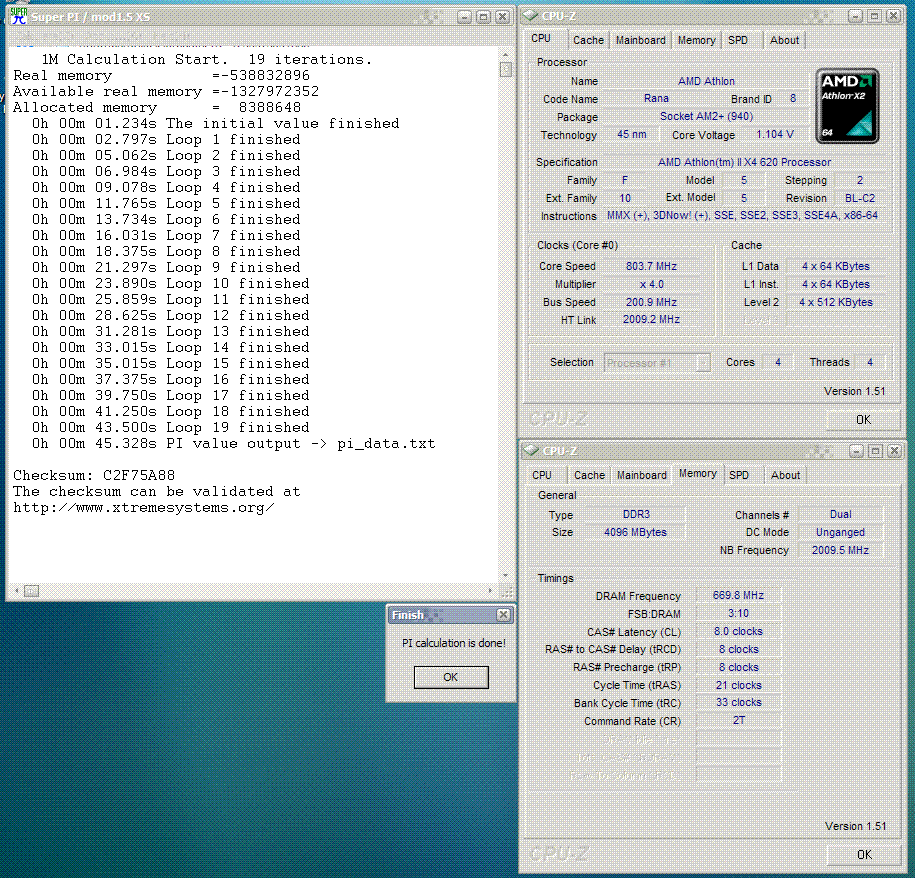Maximize the Super PI window
Image resolution: width=915 pixels, height=878 pixels.
[x=483, y=16]
